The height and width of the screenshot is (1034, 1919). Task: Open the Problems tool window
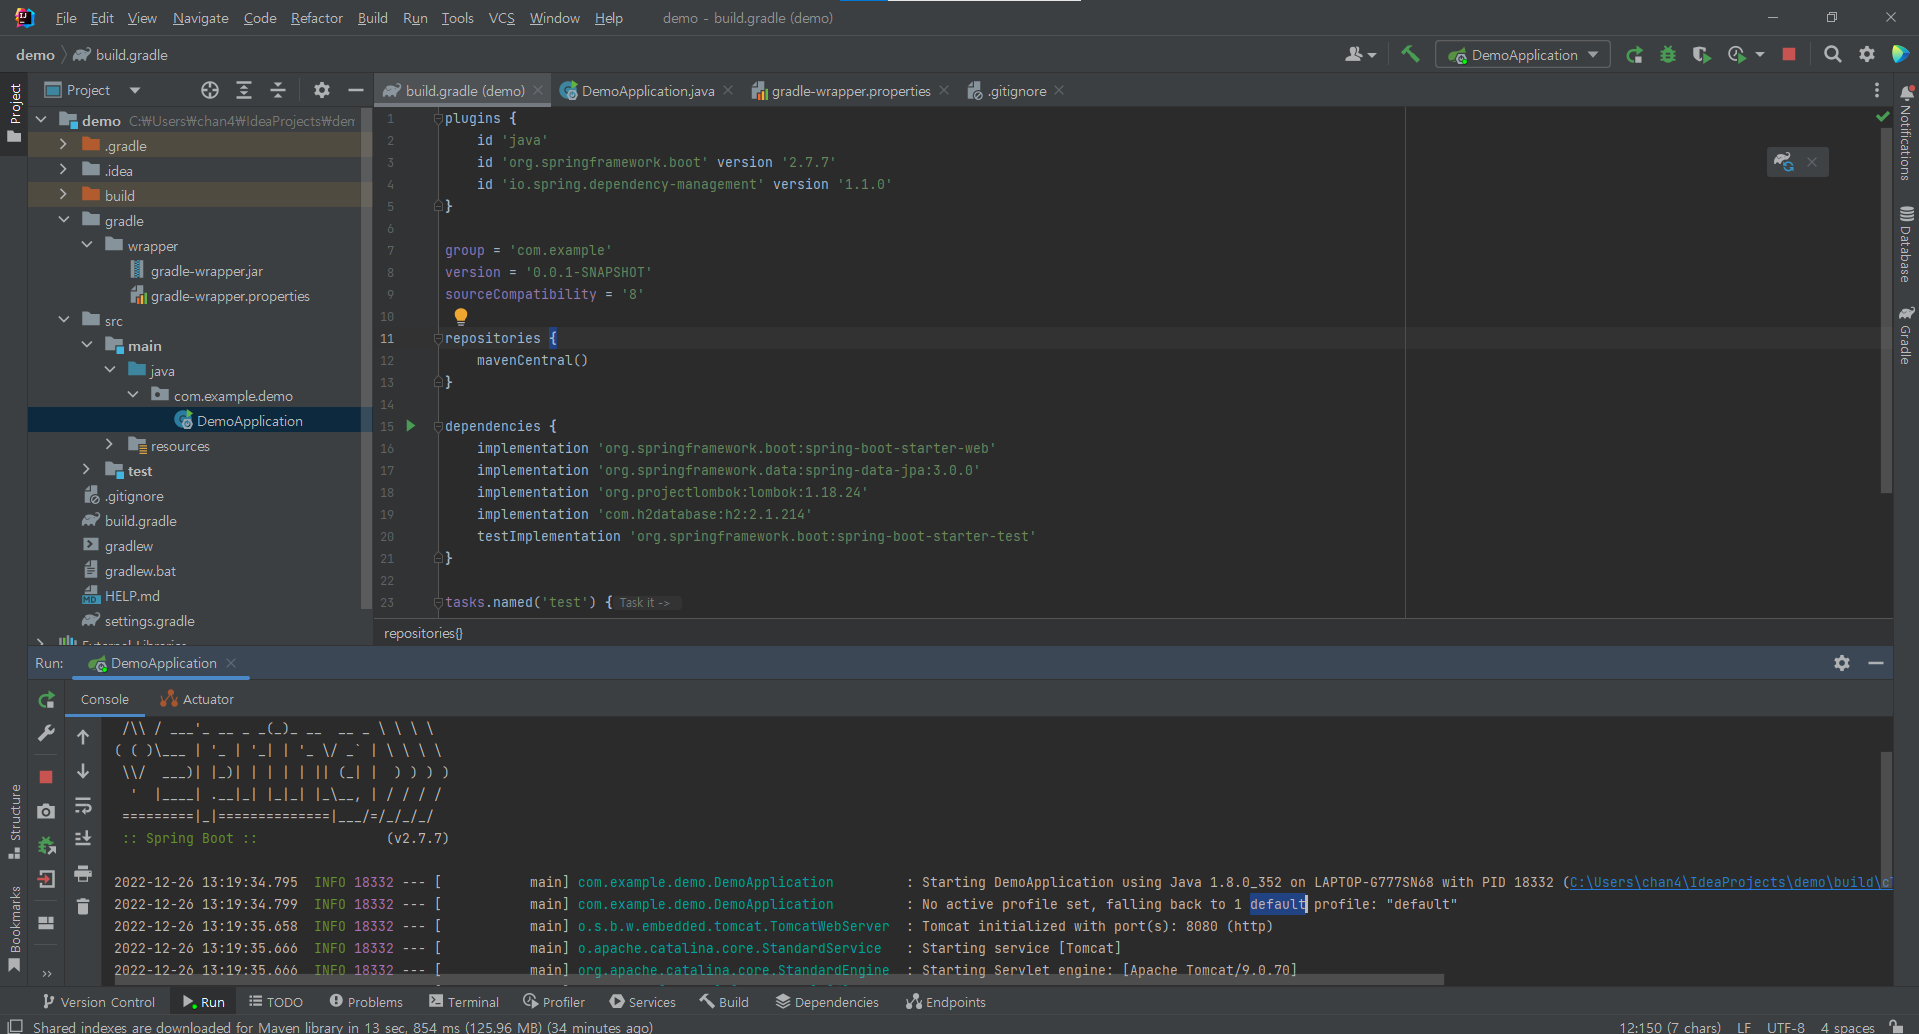[366, 1002]
